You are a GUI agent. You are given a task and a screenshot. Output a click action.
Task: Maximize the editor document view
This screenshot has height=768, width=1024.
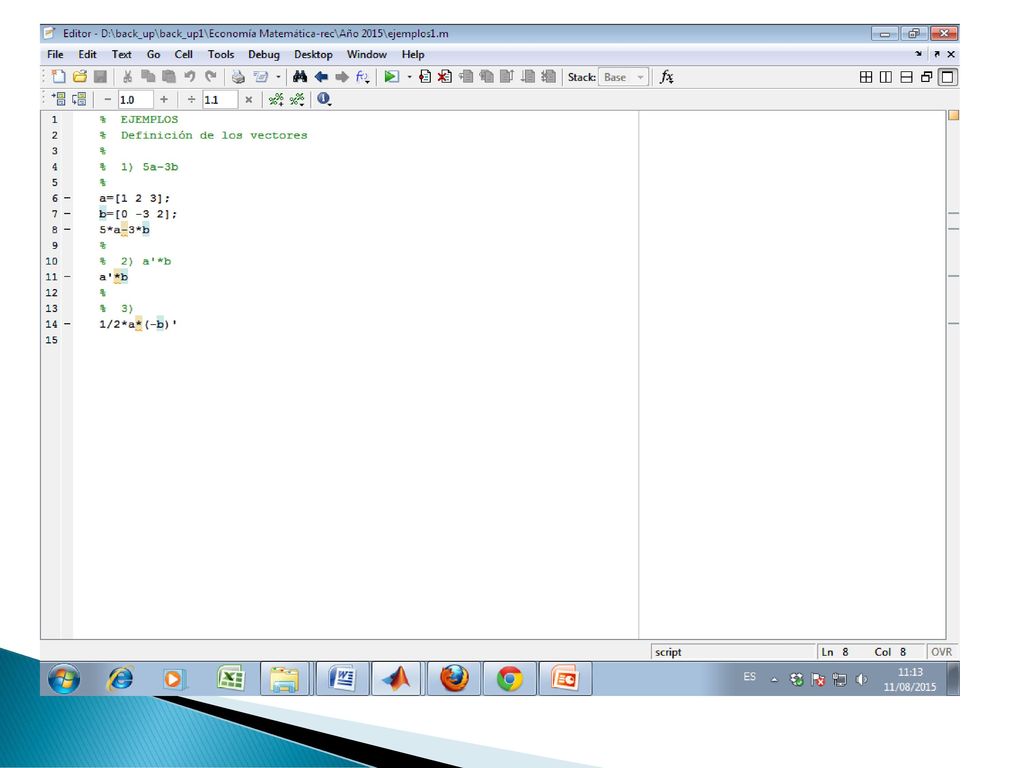(947, 76)
